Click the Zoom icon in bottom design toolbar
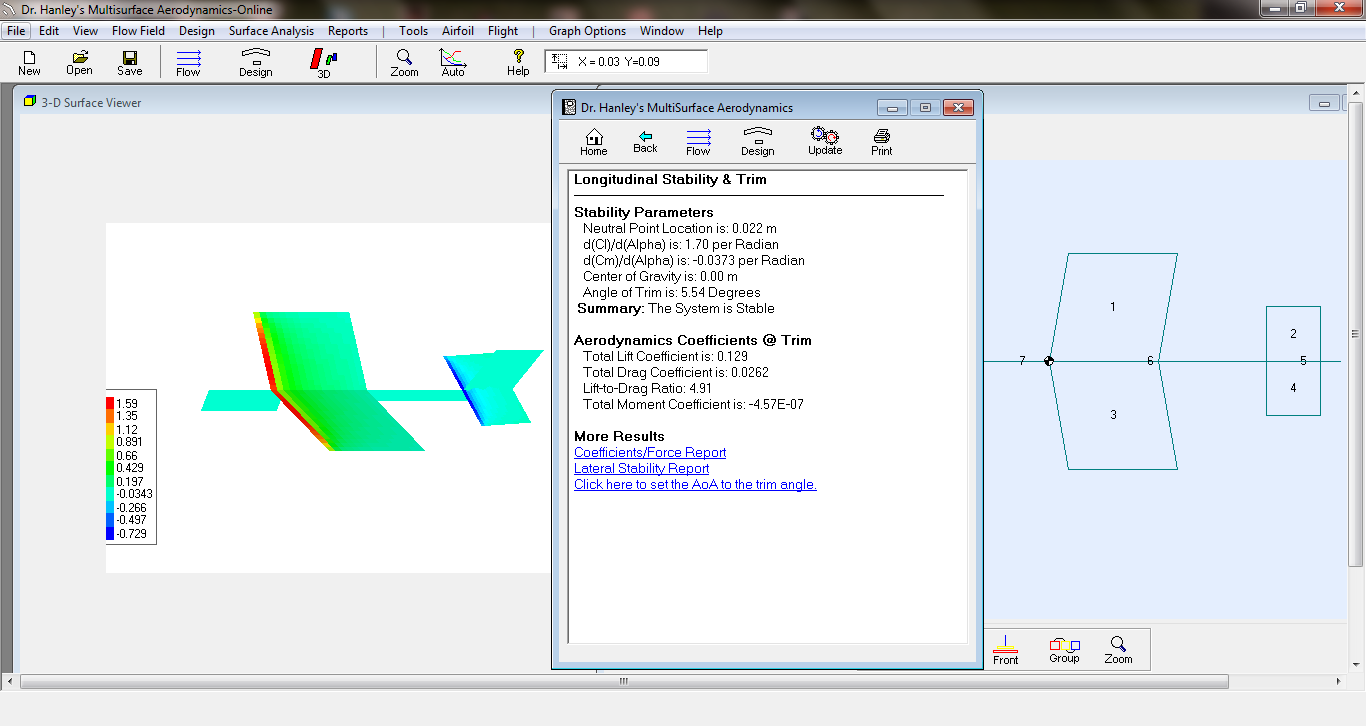 pos(1118,650)
